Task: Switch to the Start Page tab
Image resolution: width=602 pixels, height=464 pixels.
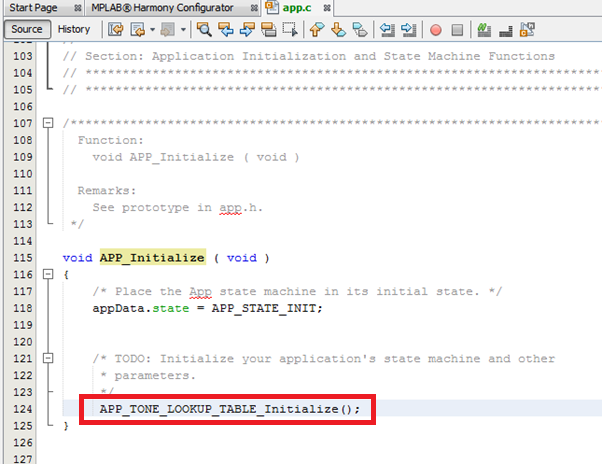Action: pos(33,8)
